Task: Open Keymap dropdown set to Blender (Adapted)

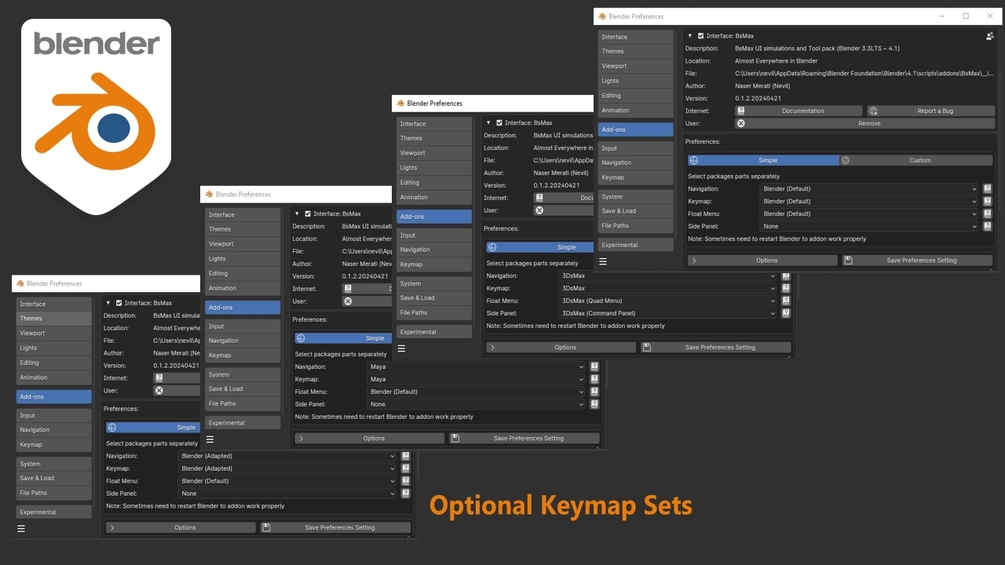Action: pos(288,468)
